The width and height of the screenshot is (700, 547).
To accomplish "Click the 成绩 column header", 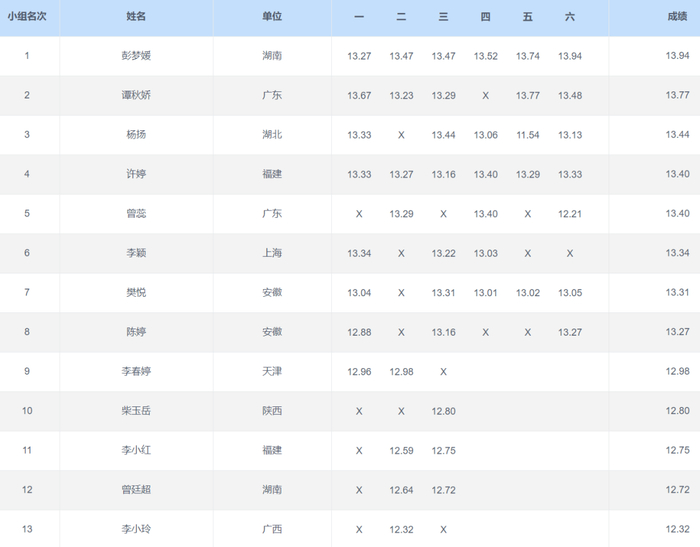I will pyautogui.click(x=677, y=17).
